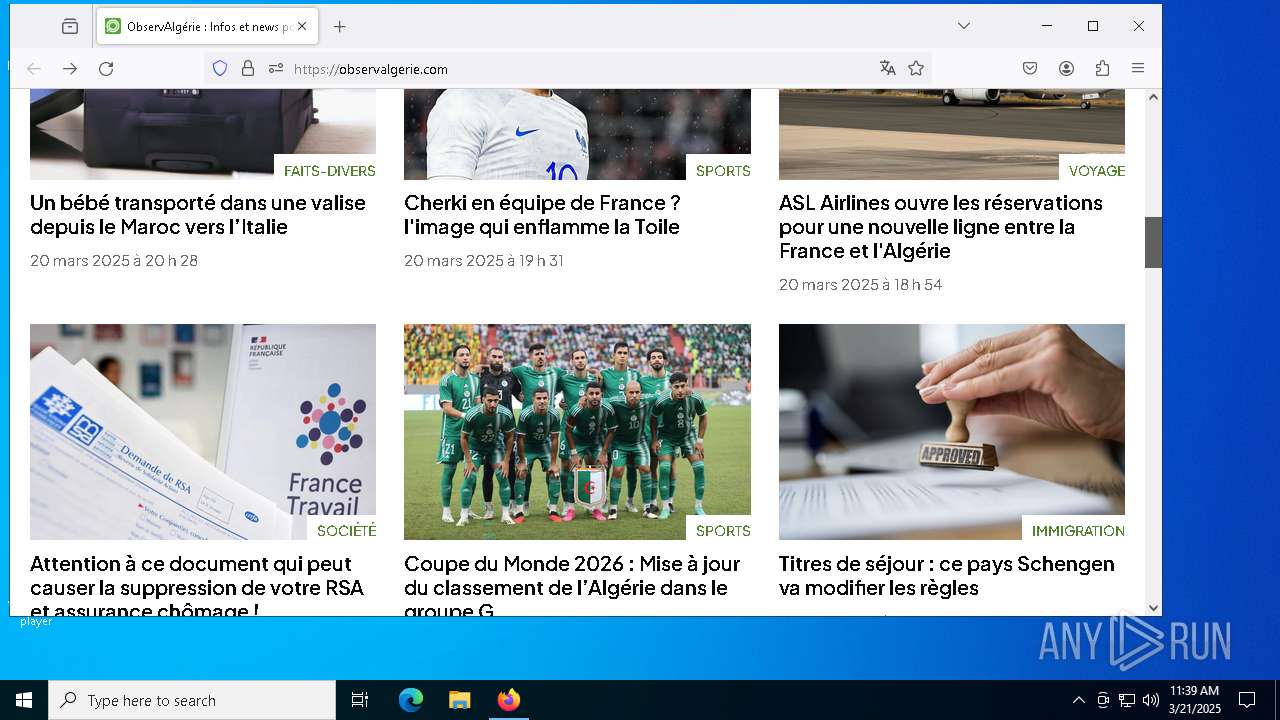This screenshot has width=1280, height=720.
Task: Translate this page icon
Action: pyautogui.click(x=887, y=68)
